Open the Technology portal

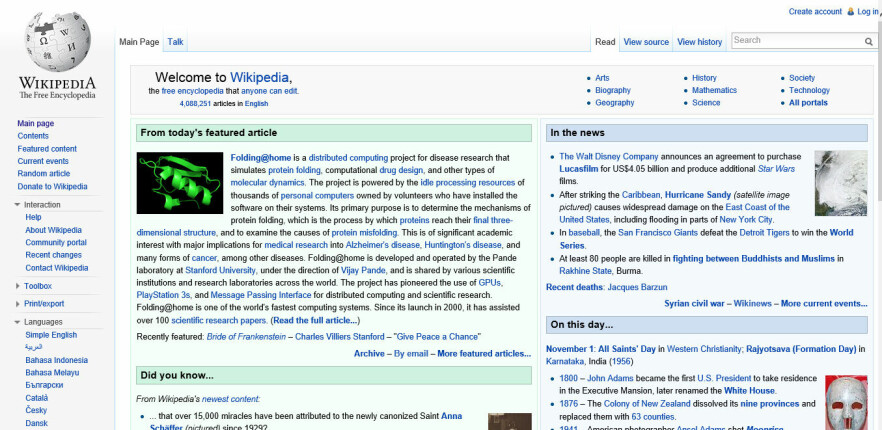point(809,90)
